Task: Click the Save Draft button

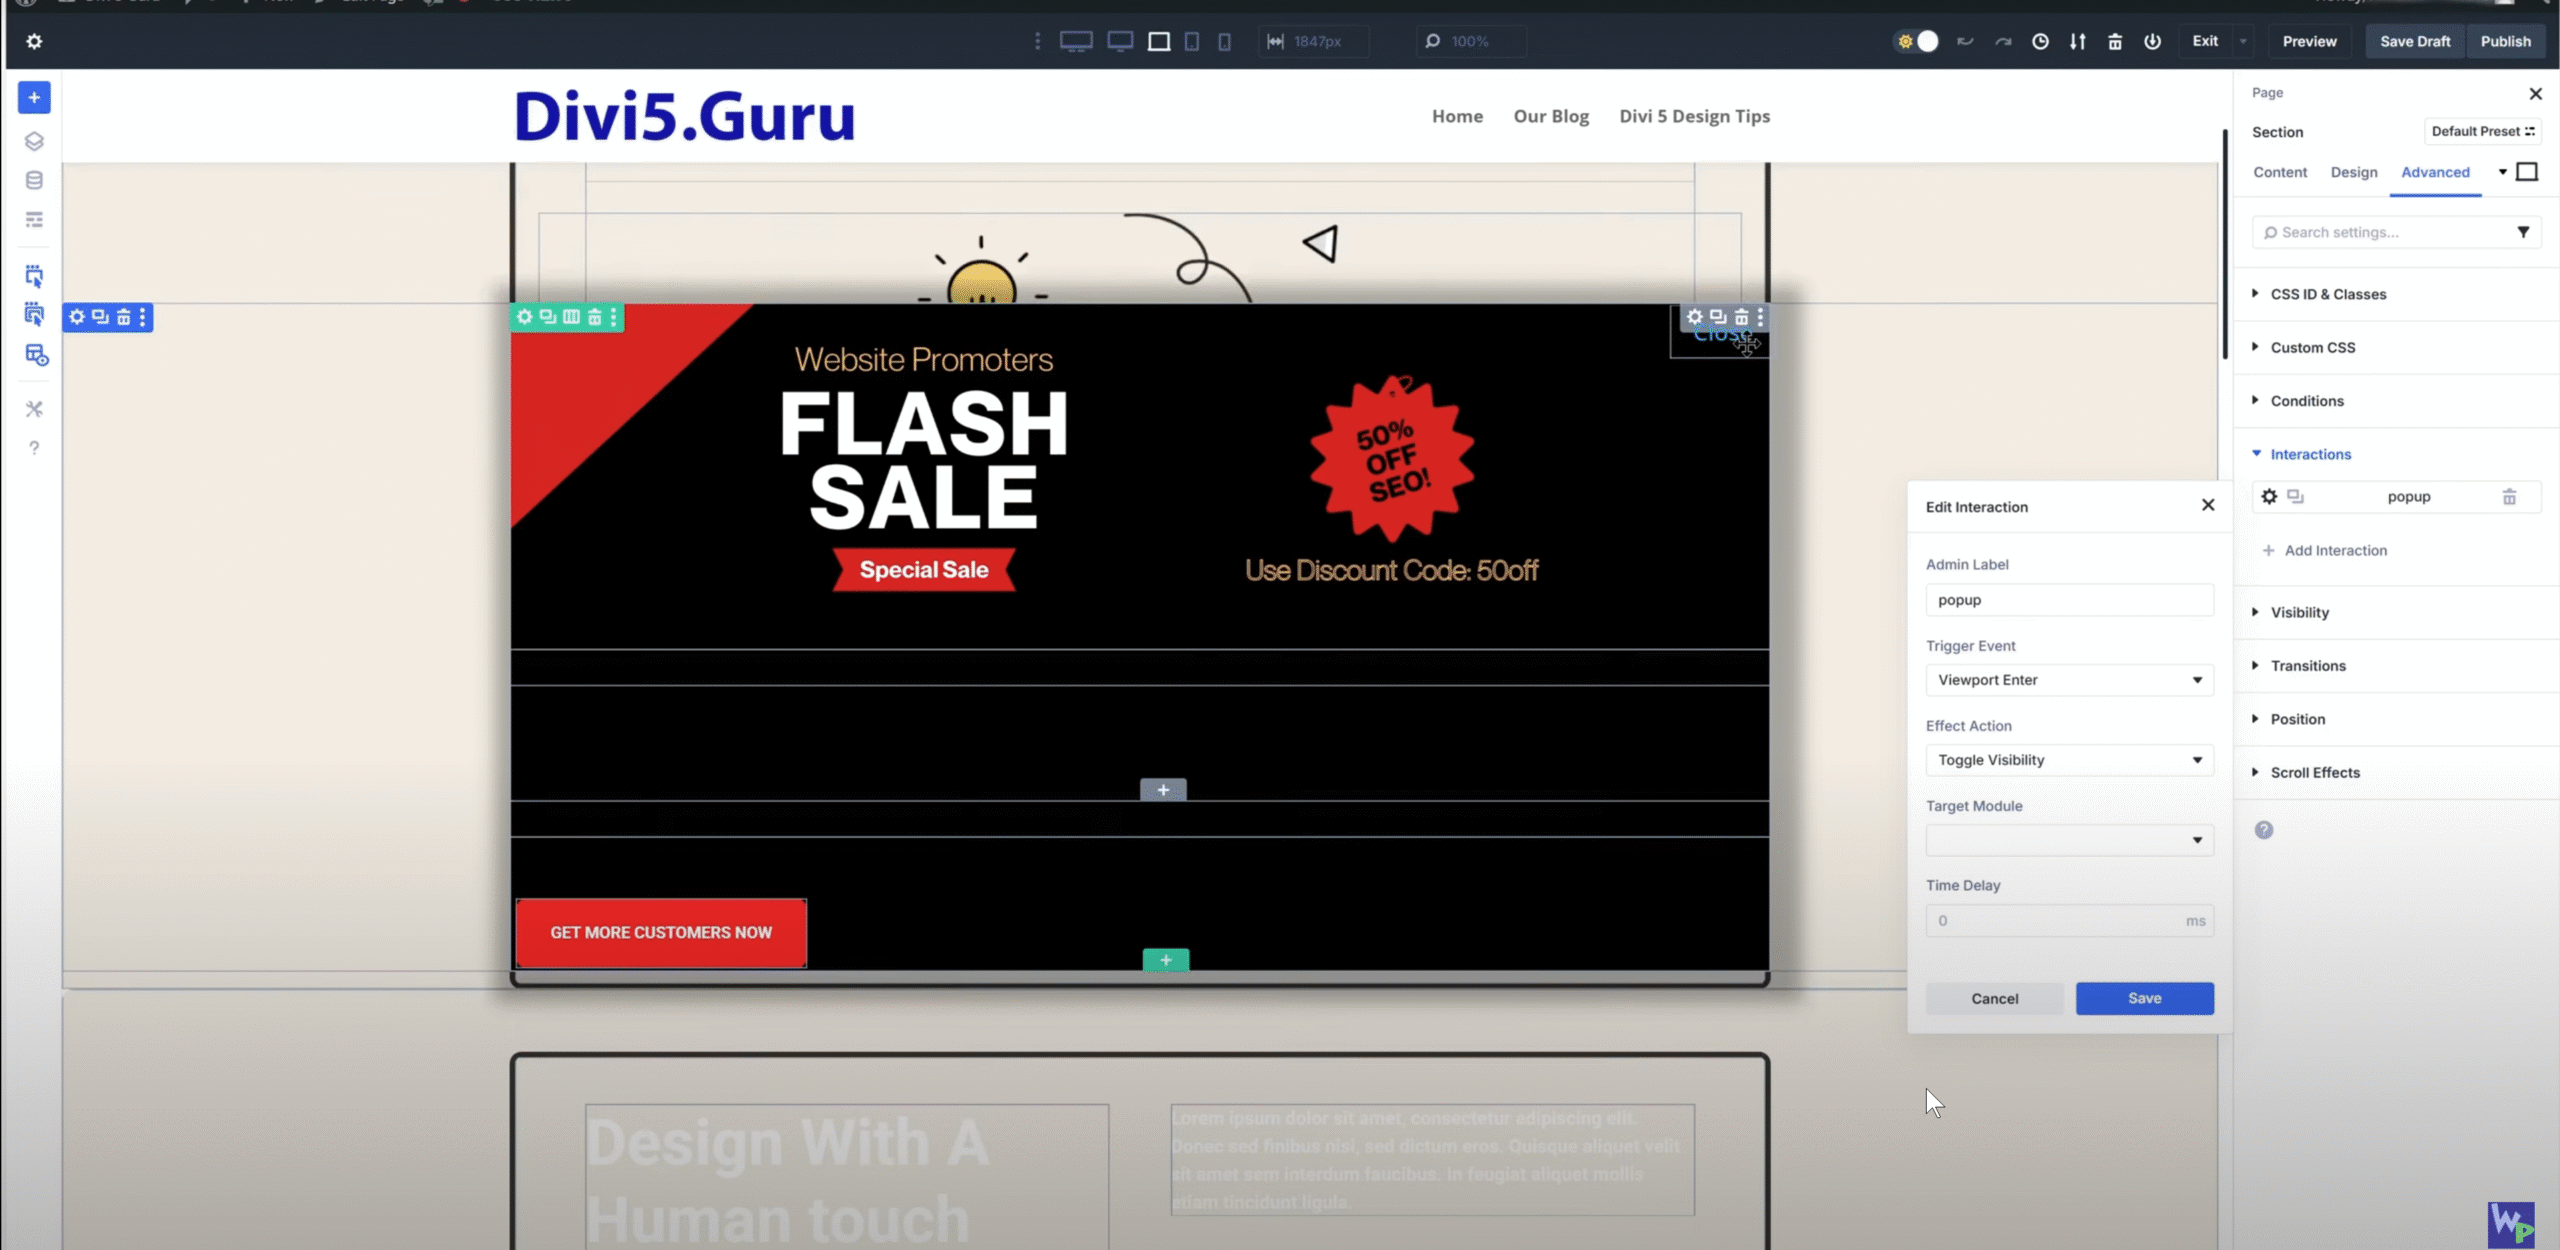Action: [x=2415, y=41]
